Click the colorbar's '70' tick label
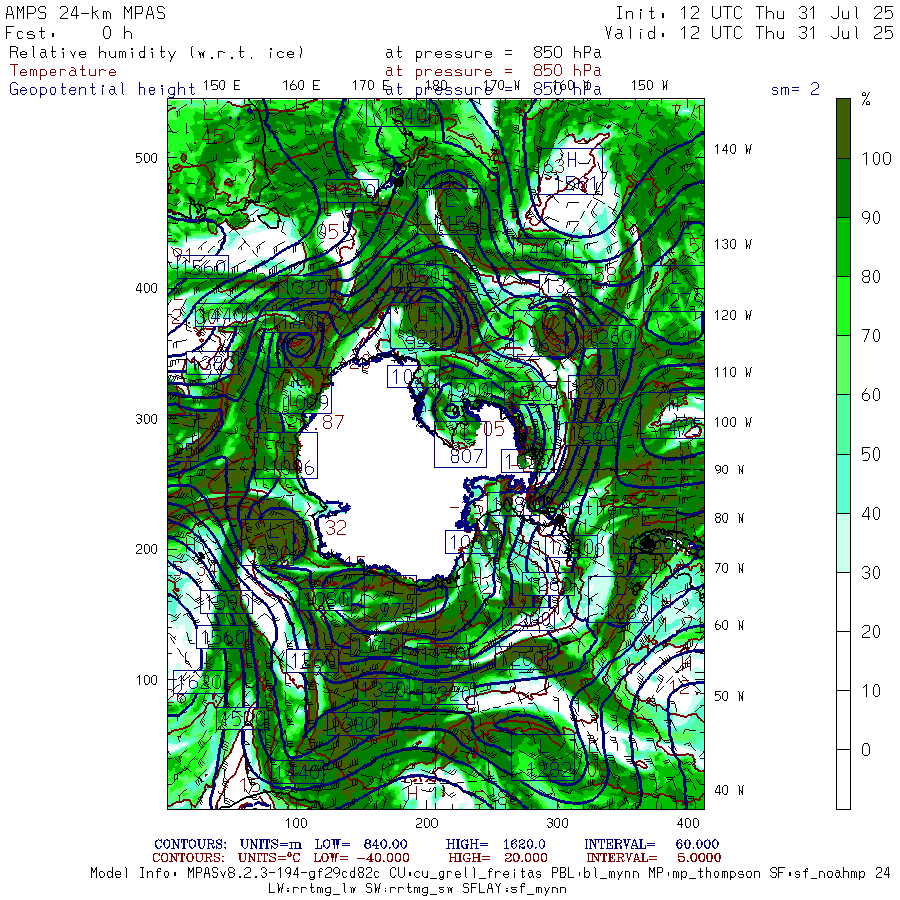Viewport: 900px width, 900px height. (871, 336)
